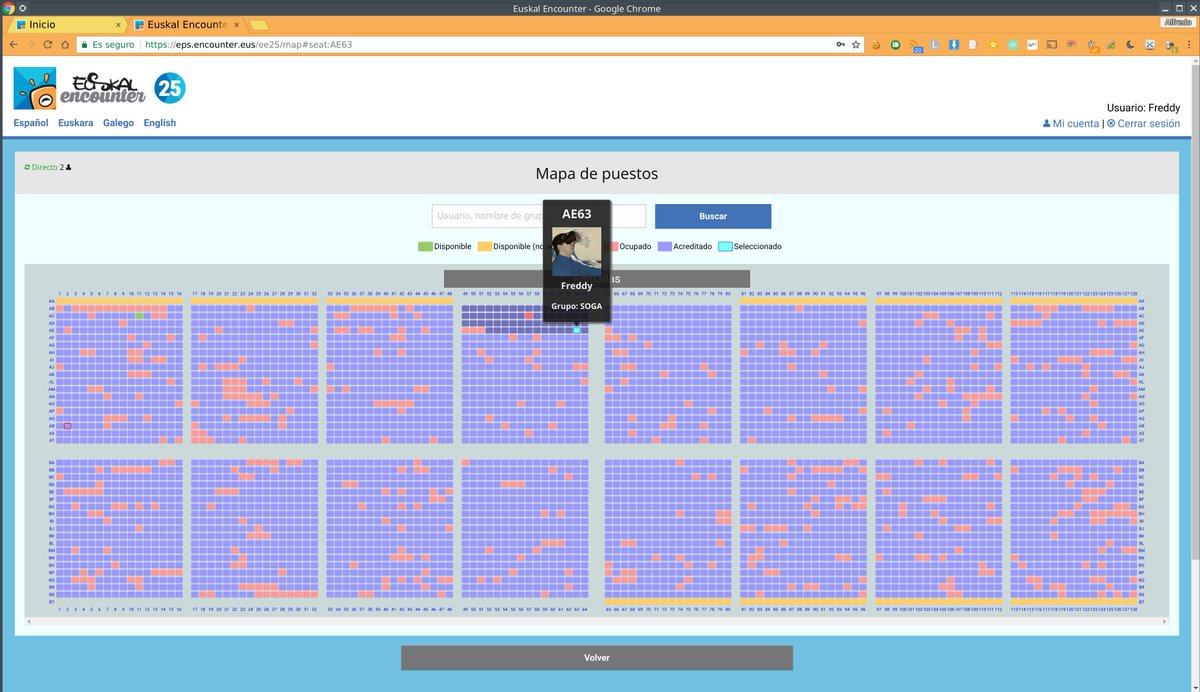Click the cyan selected seat AE63
The image size is (1200, 692).
point(577,330)
